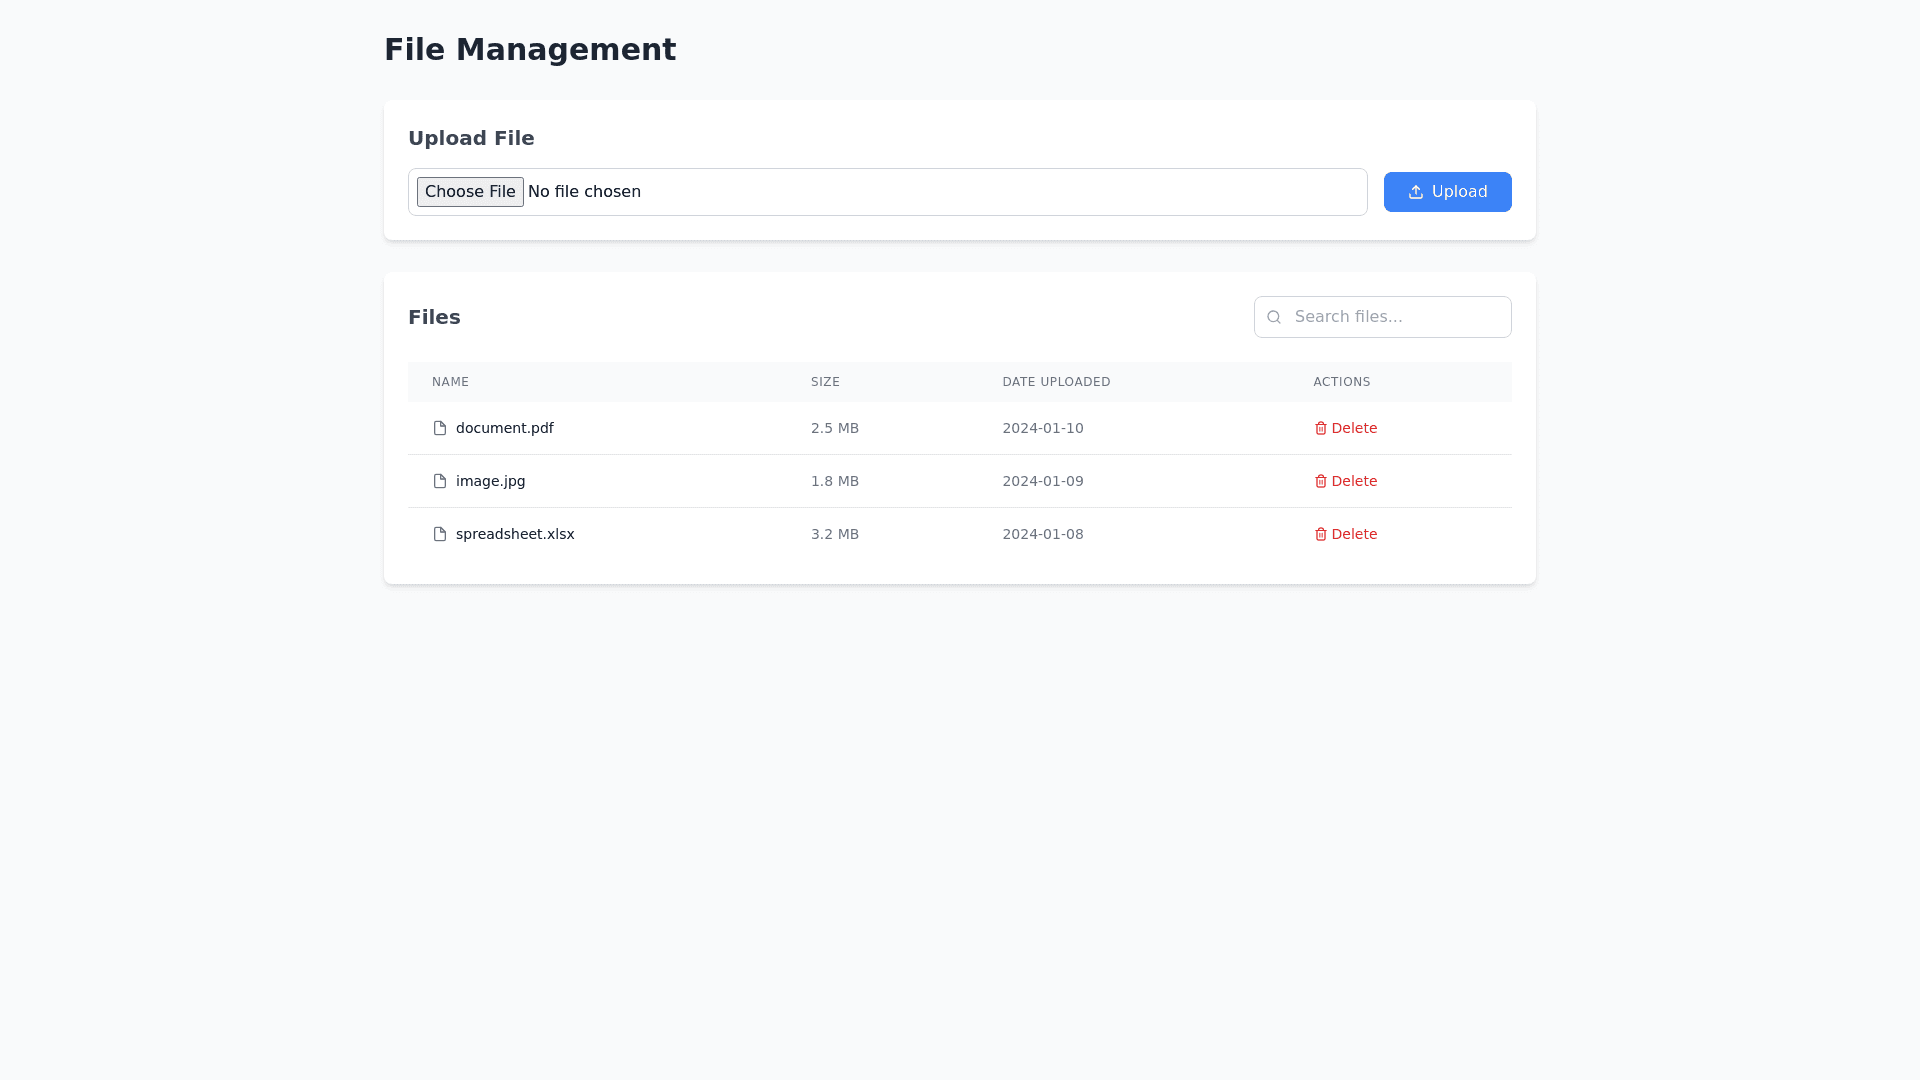Screen dimensions: 1920x1080
Task: Click the Date Uploaded column header
Action: (x=1056, y=382)
